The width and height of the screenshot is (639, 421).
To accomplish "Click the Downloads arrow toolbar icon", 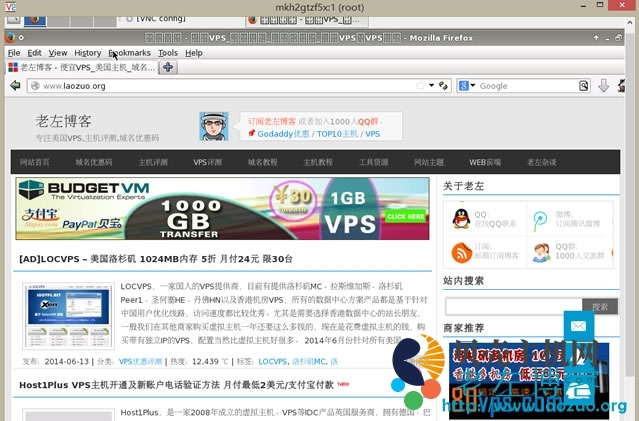I will (603, 86).
